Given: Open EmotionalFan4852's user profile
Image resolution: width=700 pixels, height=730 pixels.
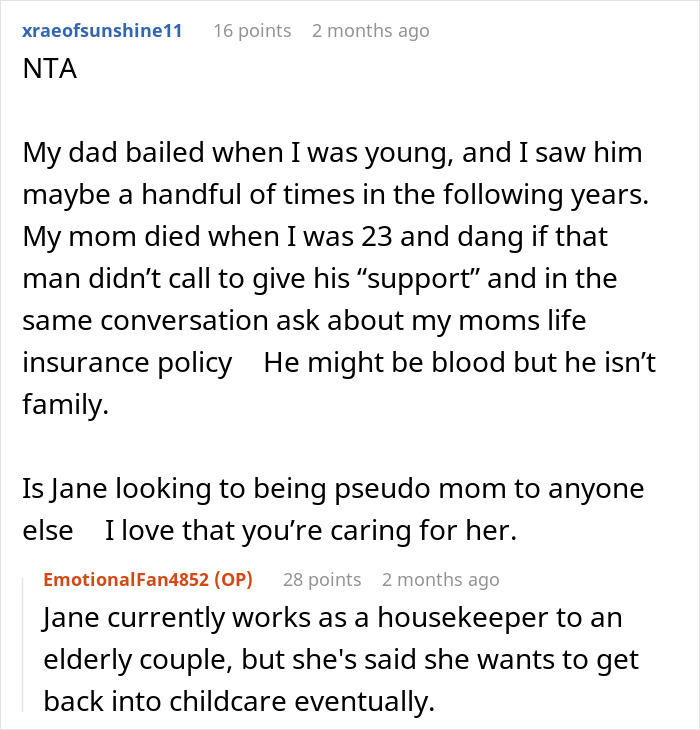Looking at the screenshot, I should coord(127,579).
